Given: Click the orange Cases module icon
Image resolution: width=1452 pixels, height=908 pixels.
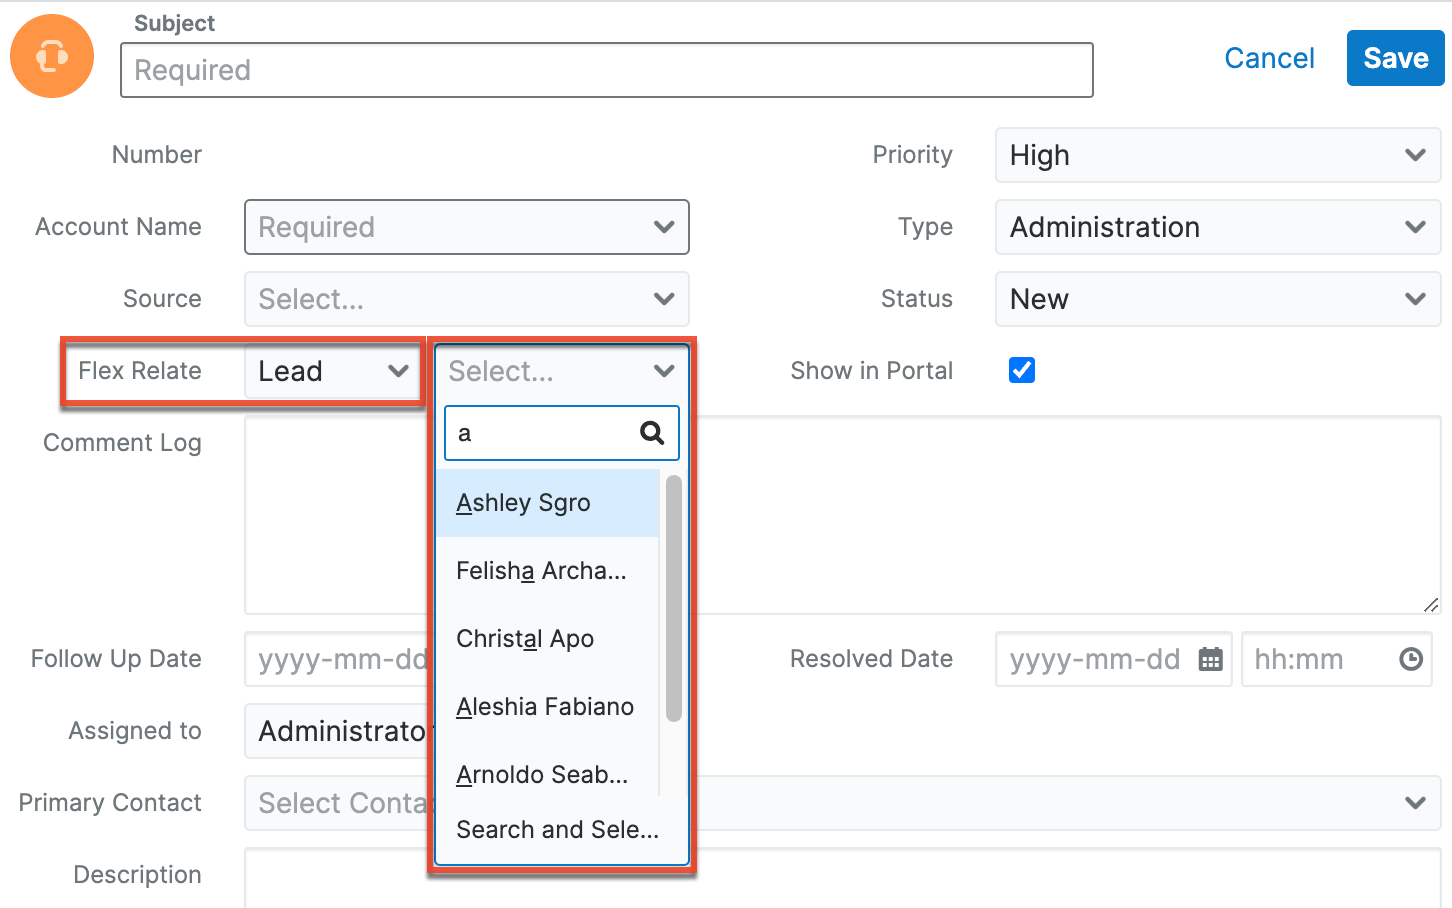Looking at the screenshot, I should [52, 56].
